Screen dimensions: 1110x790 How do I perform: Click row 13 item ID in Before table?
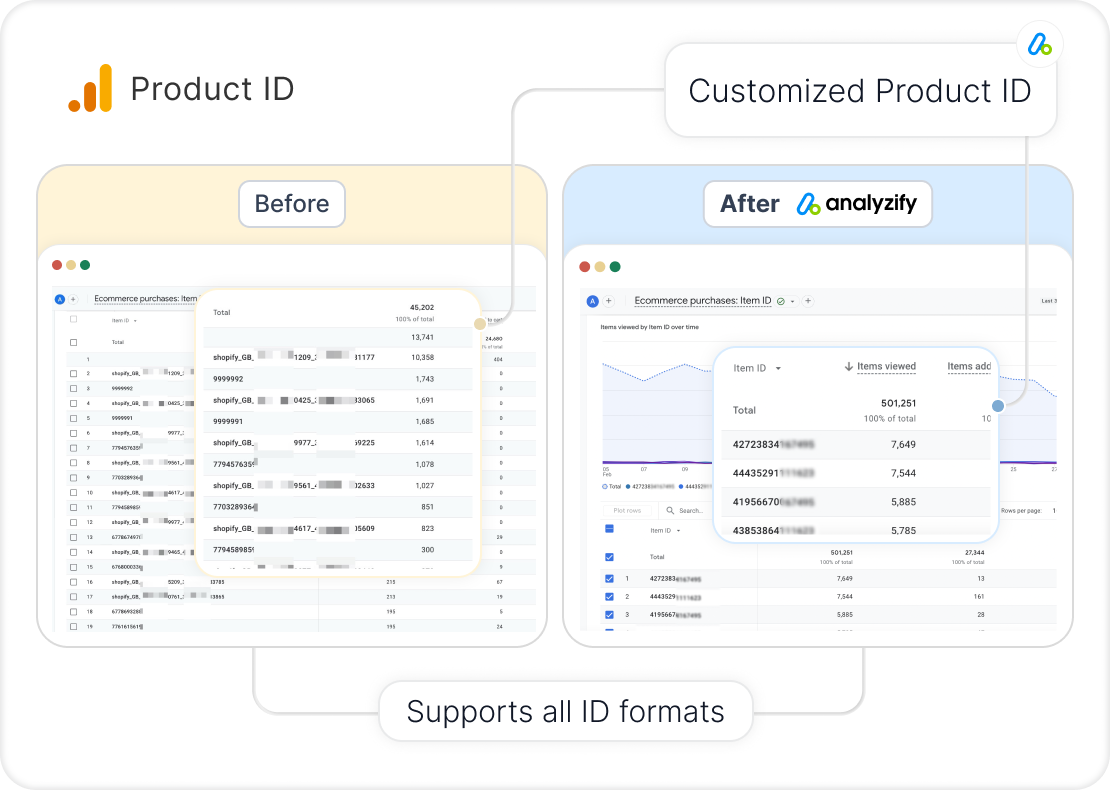[127, 537]
